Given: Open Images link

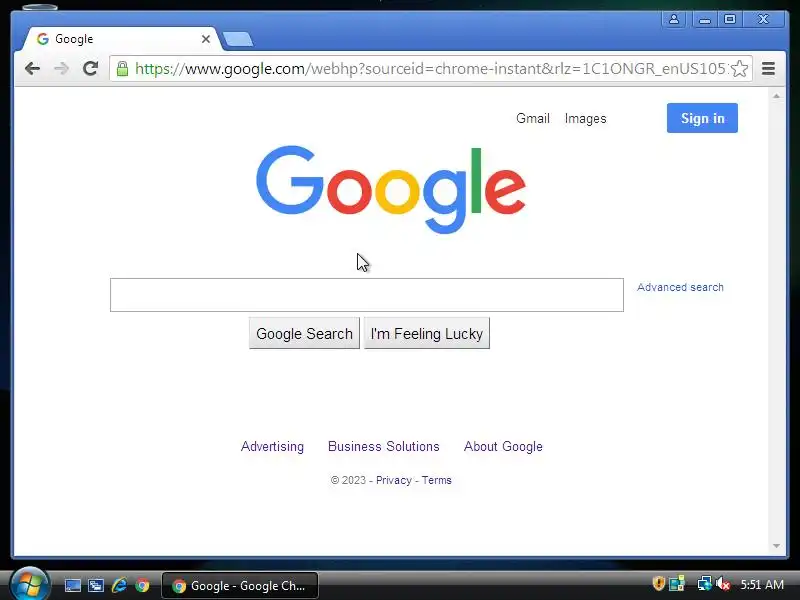Looking at the screenshot, I should click(x=585, y=118).
